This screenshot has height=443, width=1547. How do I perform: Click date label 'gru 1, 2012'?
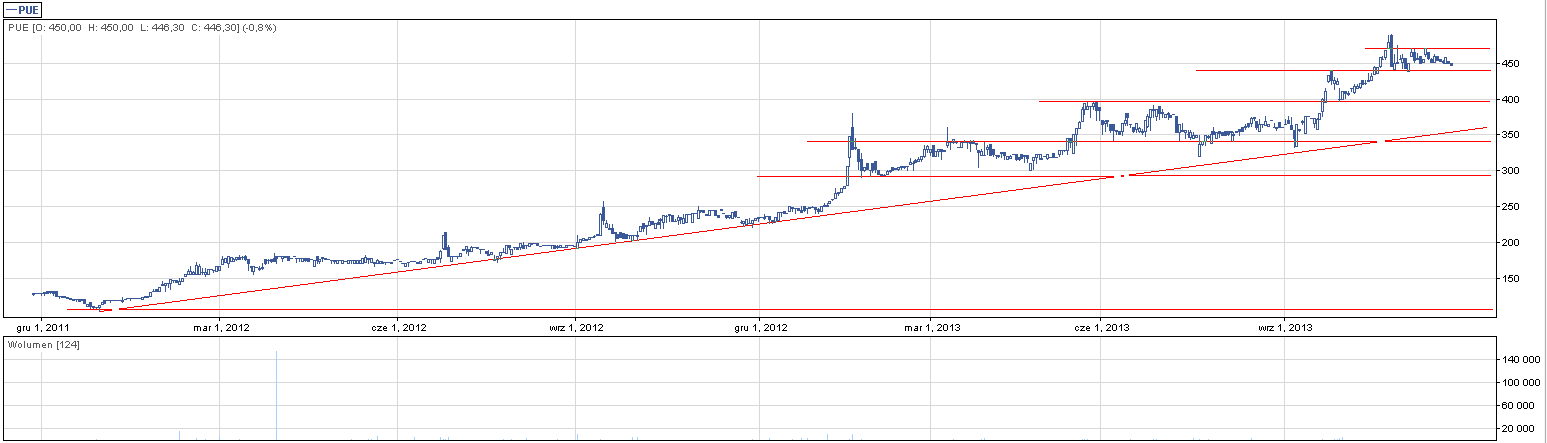[x=760, y=326]
